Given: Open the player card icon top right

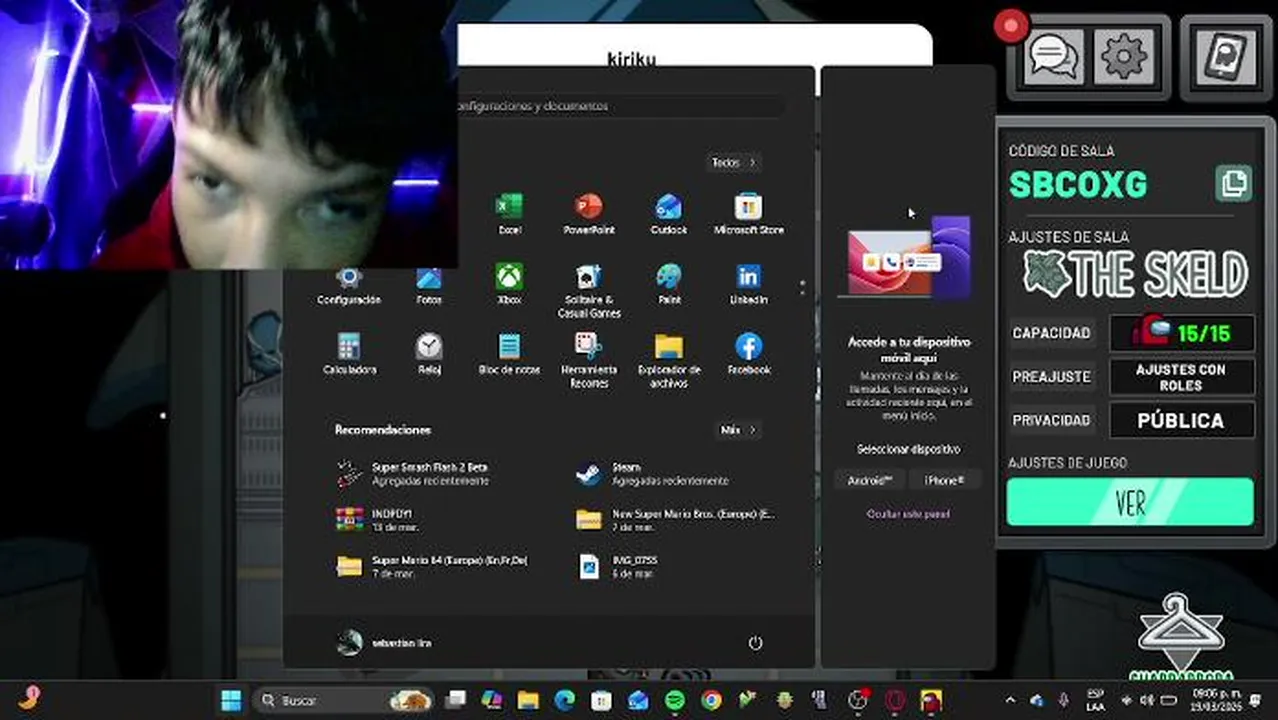Looking at the screenshot, I should tap(1226, 58).
